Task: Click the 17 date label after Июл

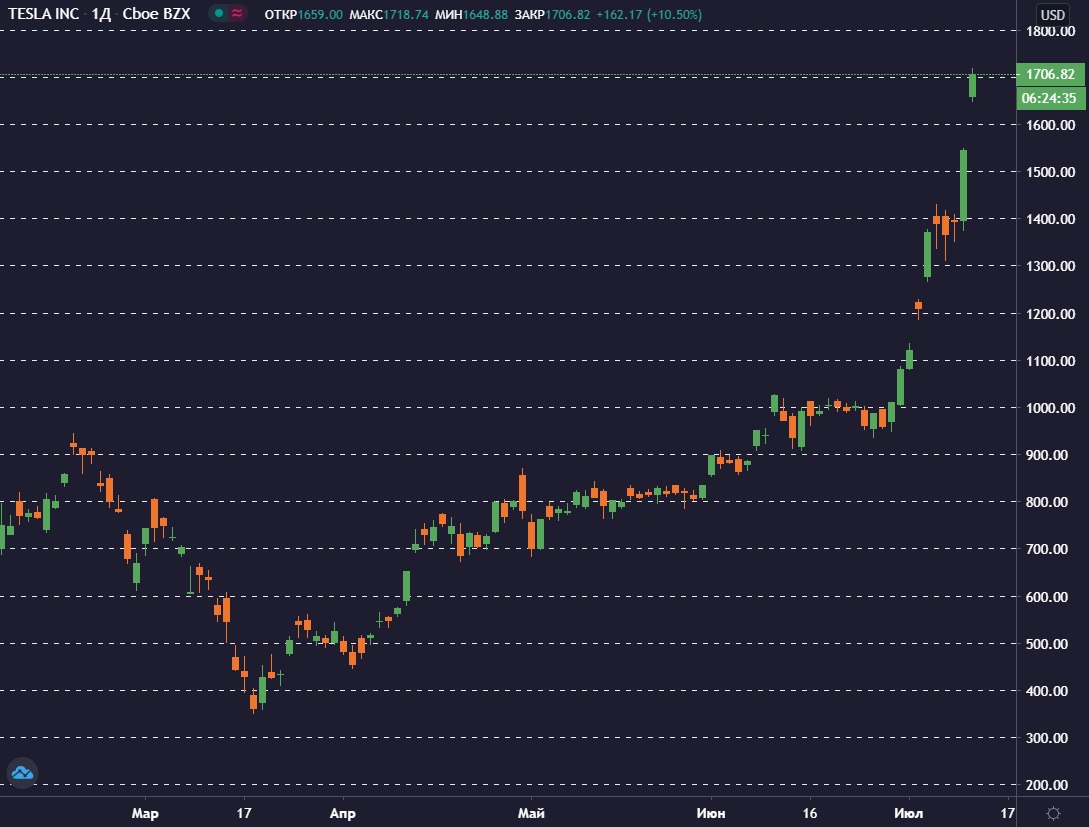Action: [x=1008, y=813]
